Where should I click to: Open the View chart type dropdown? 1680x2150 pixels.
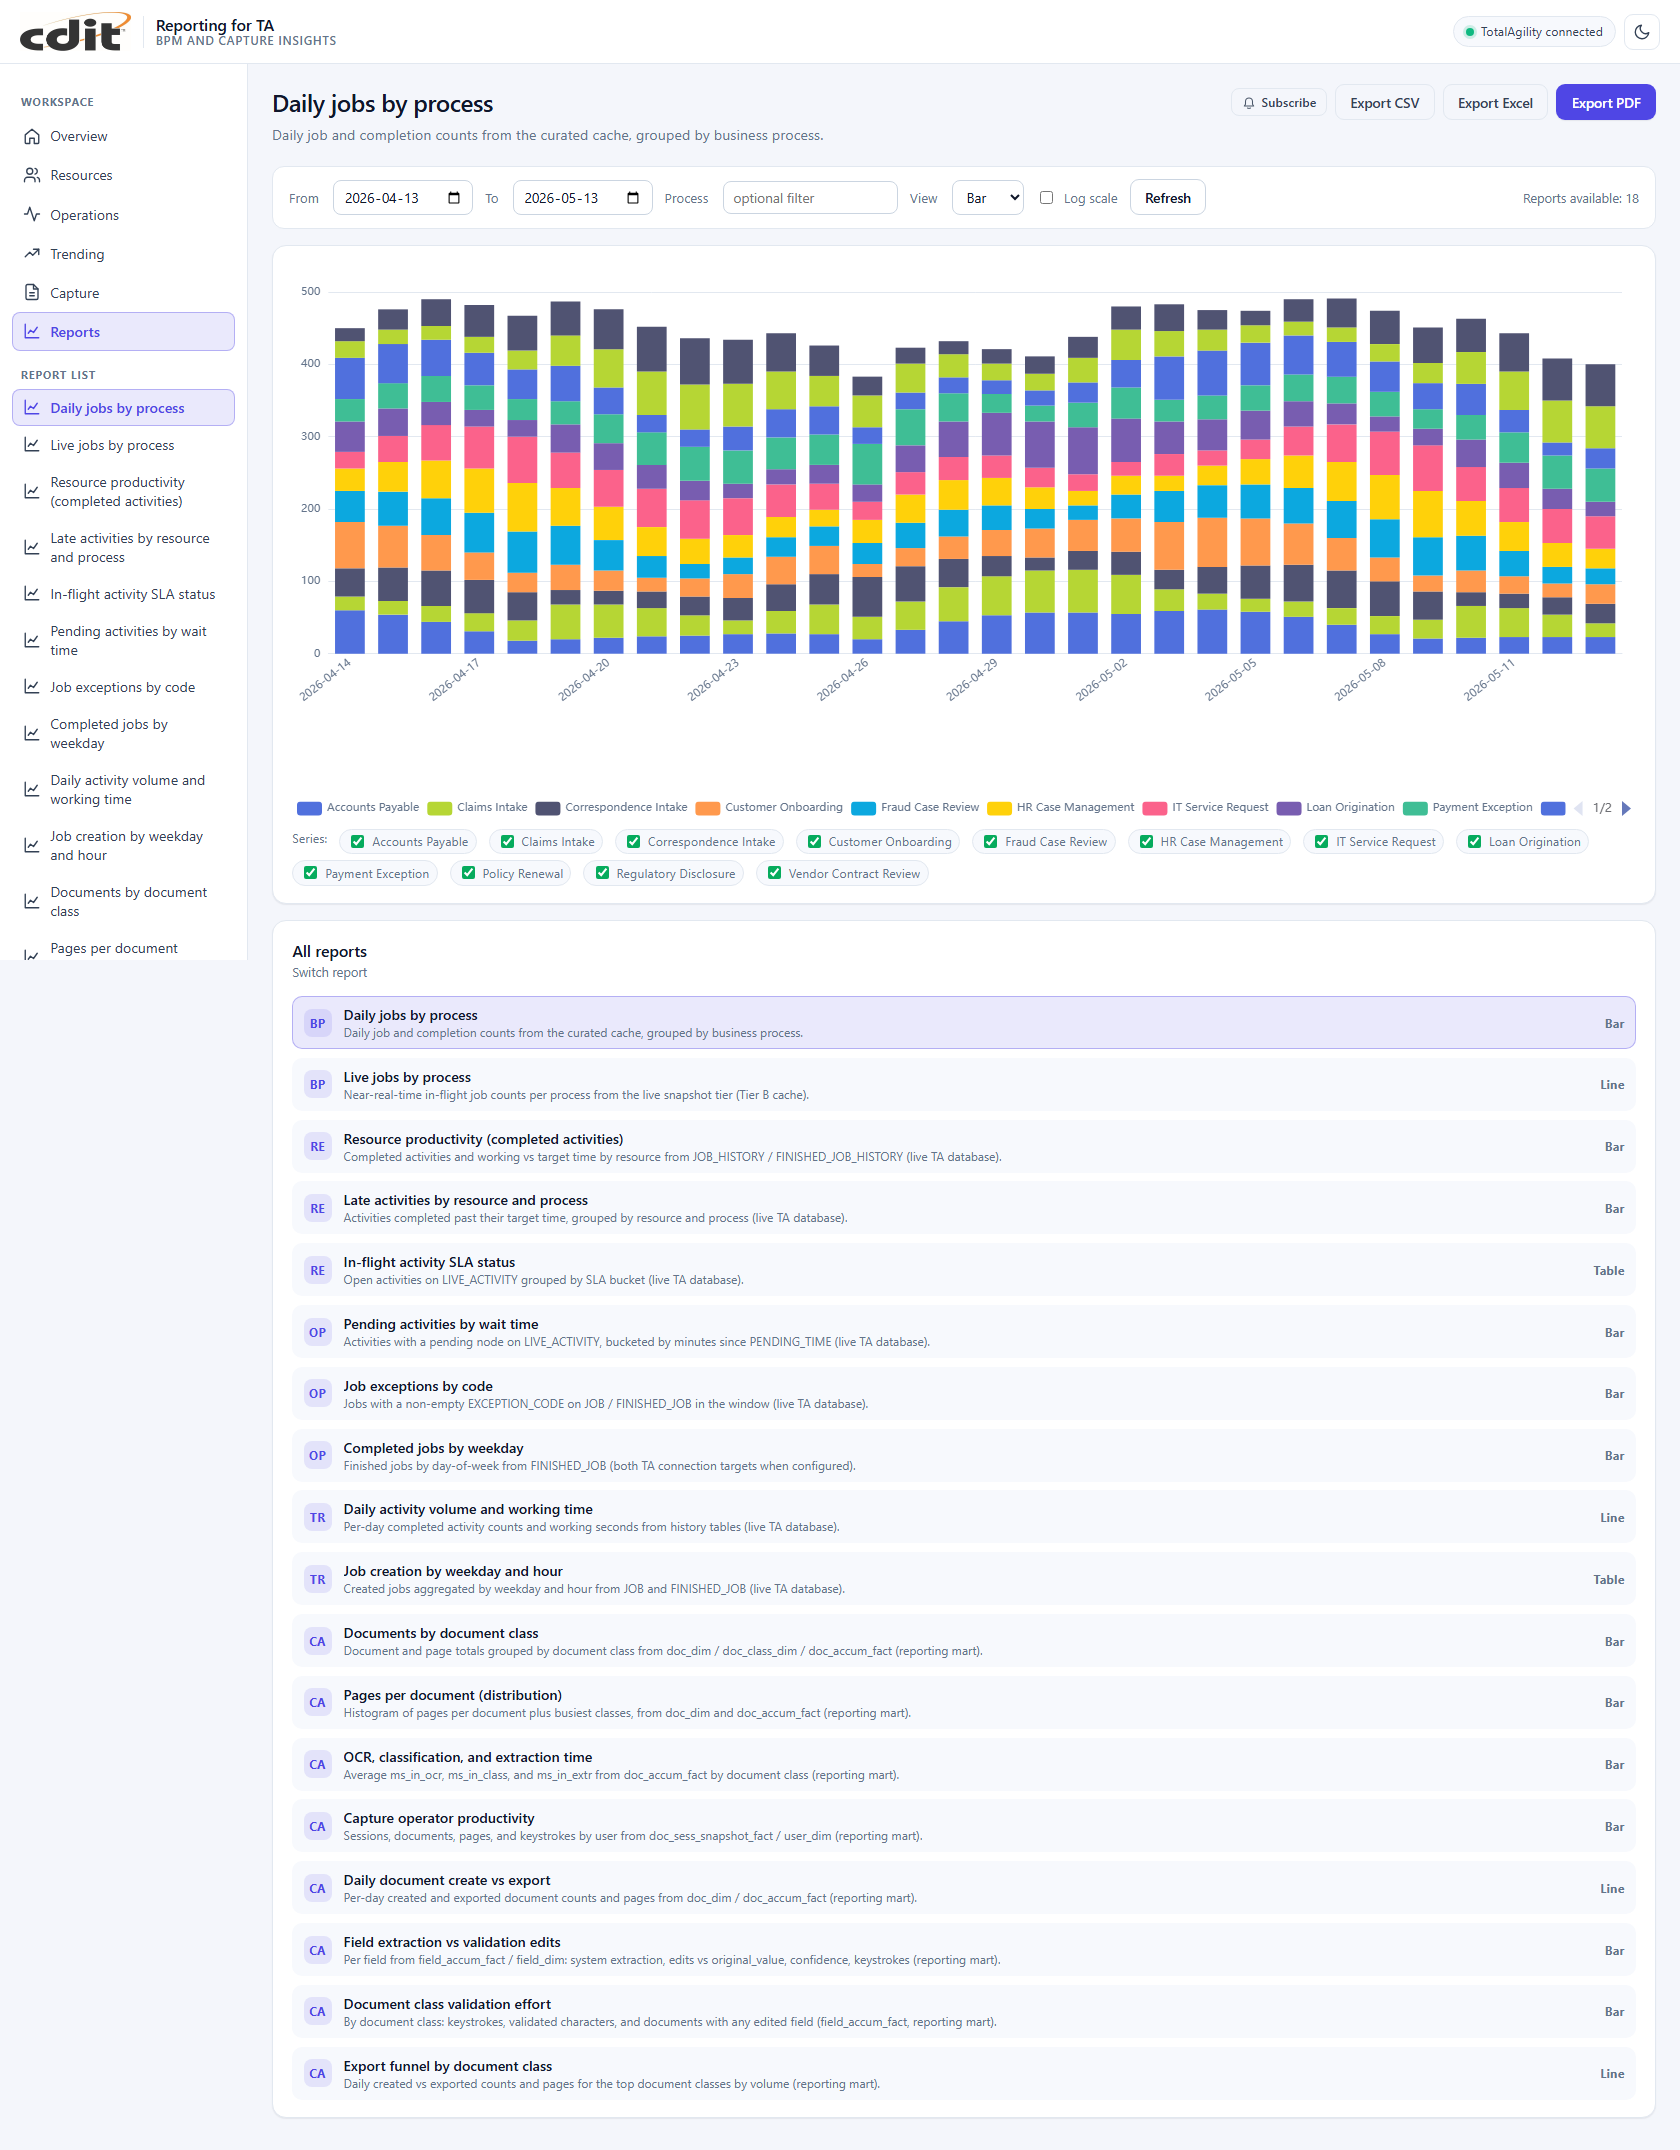click(988, 198)
